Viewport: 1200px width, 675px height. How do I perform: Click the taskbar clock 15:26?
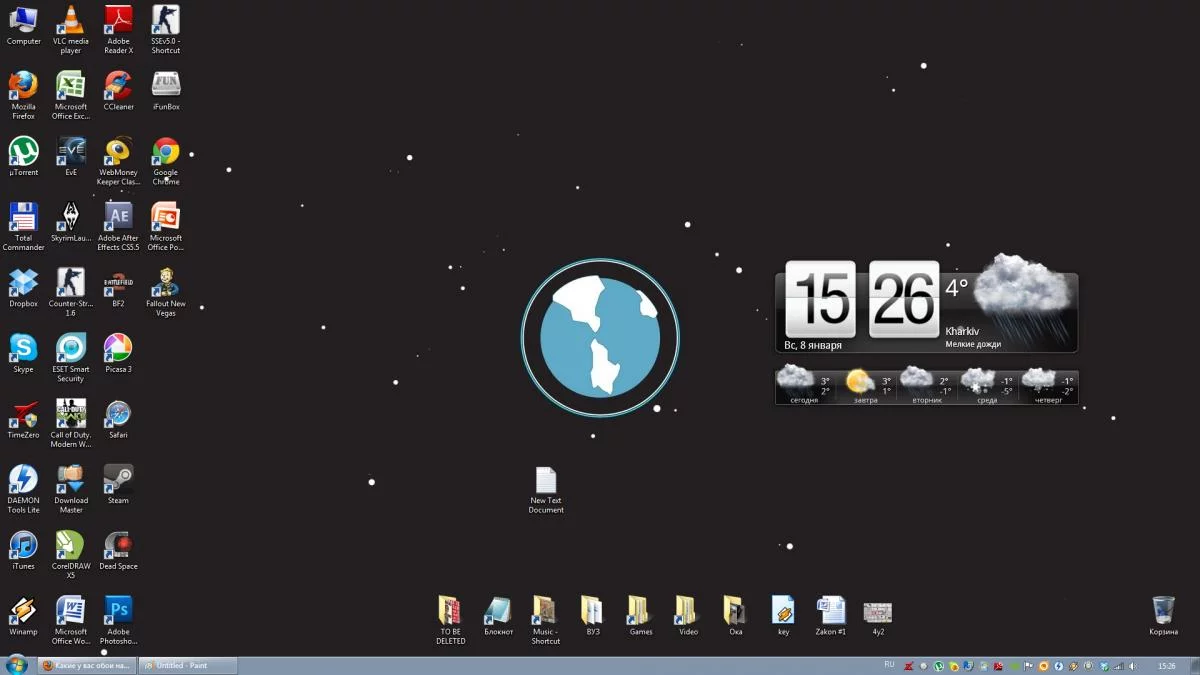[x=1166, y=666]
